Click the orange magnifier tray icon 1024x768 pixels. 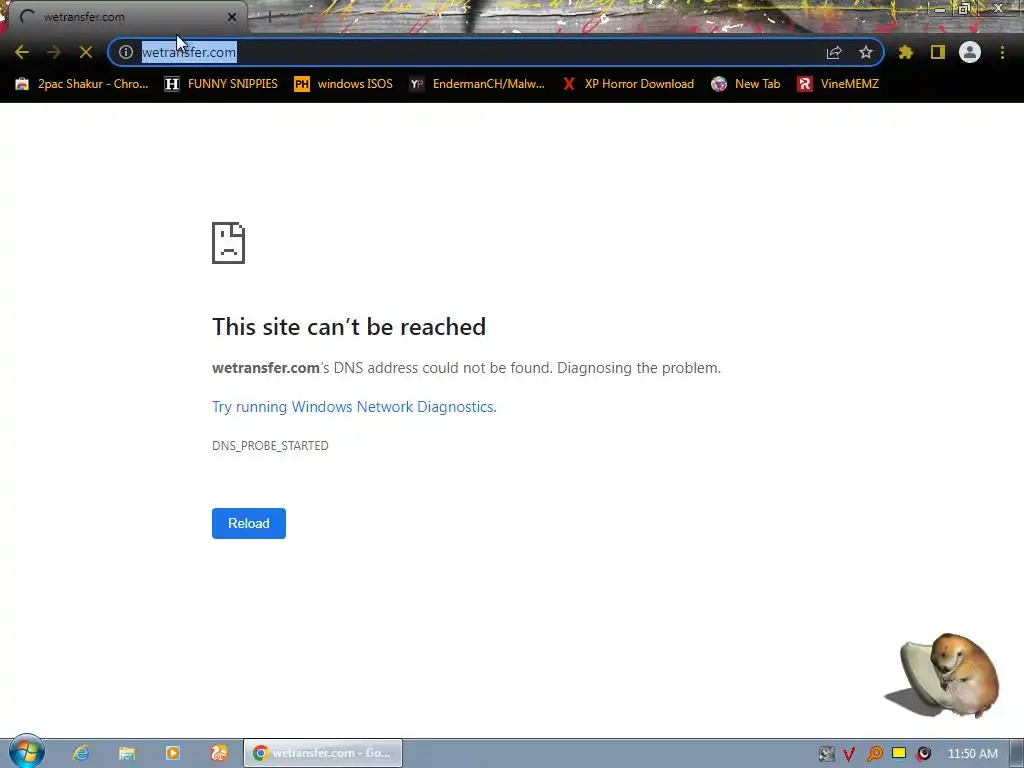(x=874, y=754)
